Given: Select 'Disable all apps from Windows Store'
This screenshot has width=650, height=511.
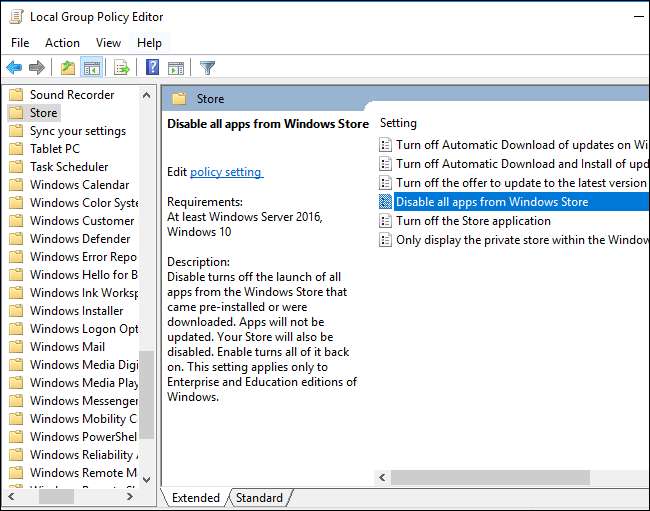Looking at the screenshot, I should pos(492,202).
